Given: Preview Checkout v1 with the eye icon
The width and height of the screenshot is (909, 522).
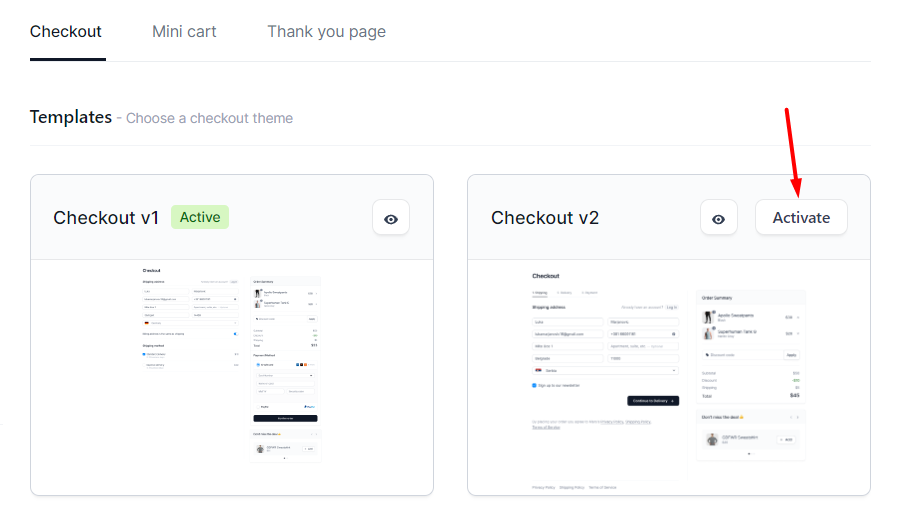Looking at the screenshot, I should (x=391, y=218).
